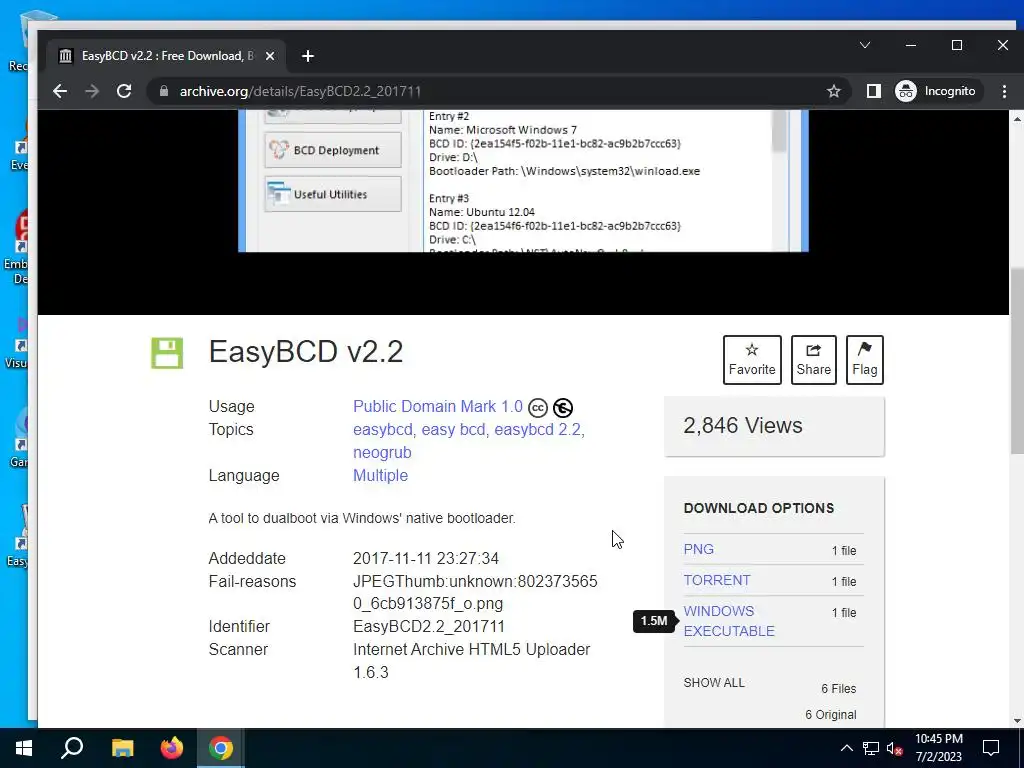The width and height of the screenshot is (1024, 768).
Task: Open the Windows Start menu
Action: tap(24, 748)
